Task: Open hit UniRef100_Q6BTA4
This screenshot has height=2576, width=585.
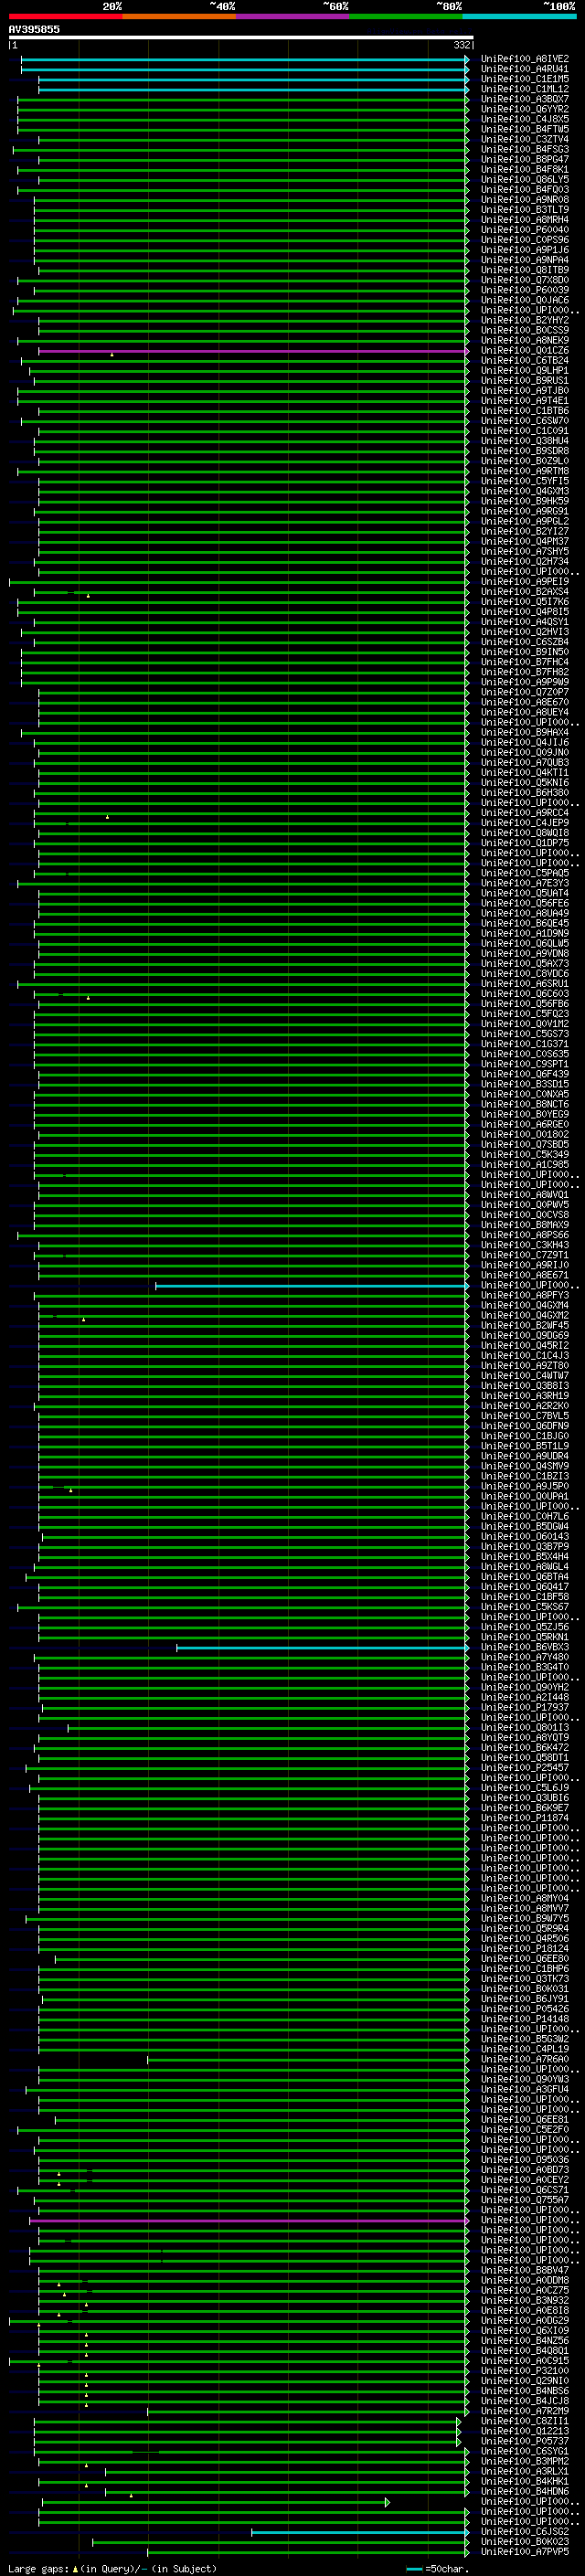Action: [x=525, y=1577]
